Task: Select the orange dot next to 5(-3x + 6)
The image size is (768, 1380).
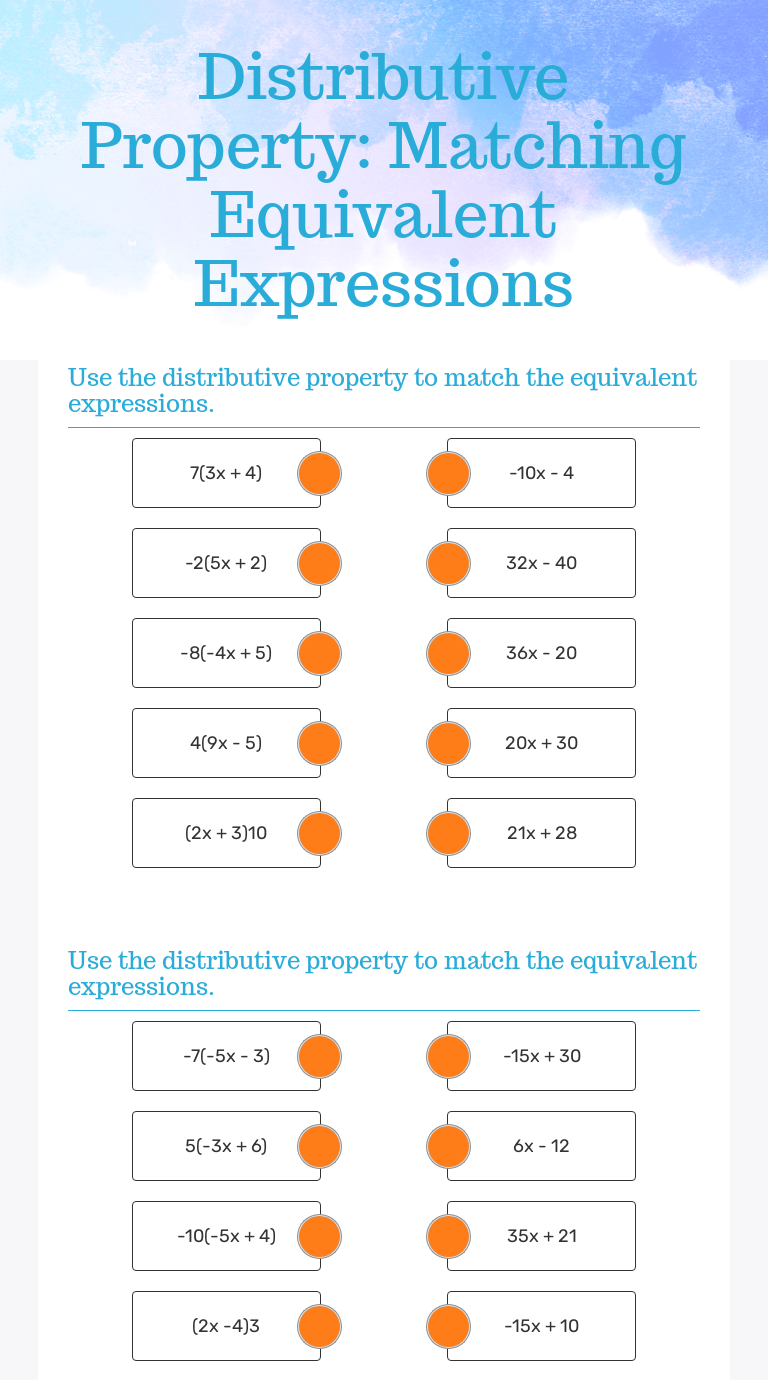Action: 320,1146
